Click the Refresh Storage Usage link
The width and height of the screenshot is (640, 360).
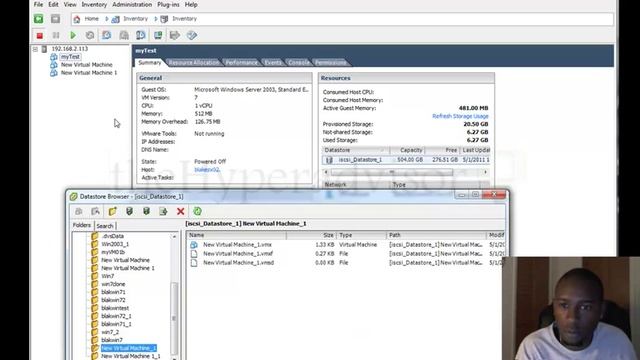pos(460,116)
